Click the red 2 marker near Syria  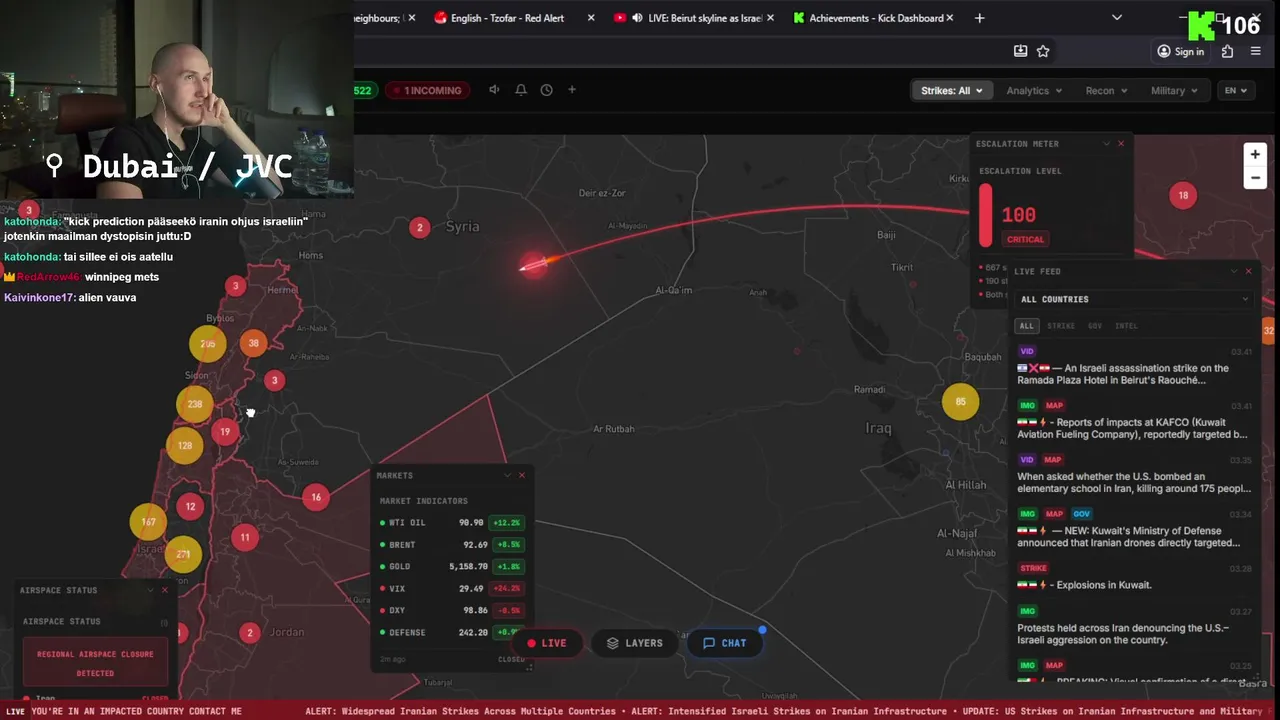tap(420, 228)
